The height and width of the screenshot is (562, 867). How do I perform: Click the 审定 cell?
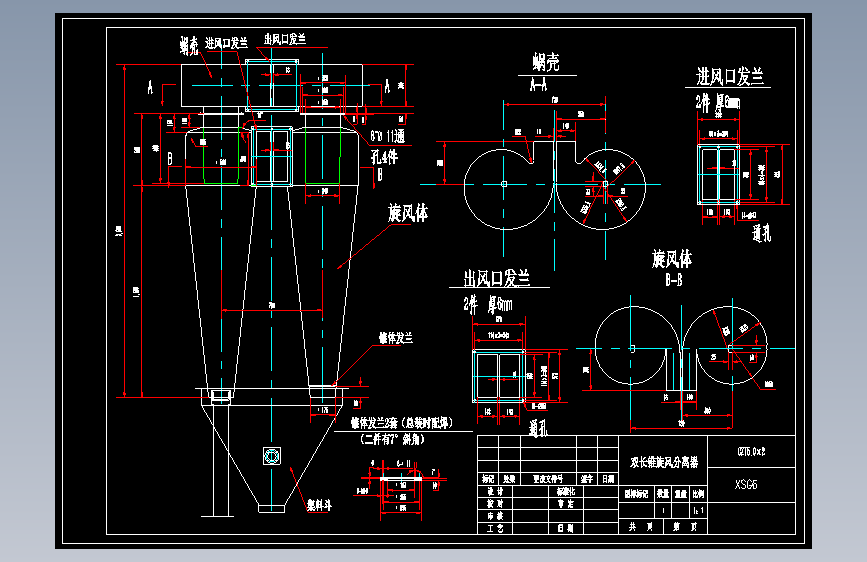566,503
